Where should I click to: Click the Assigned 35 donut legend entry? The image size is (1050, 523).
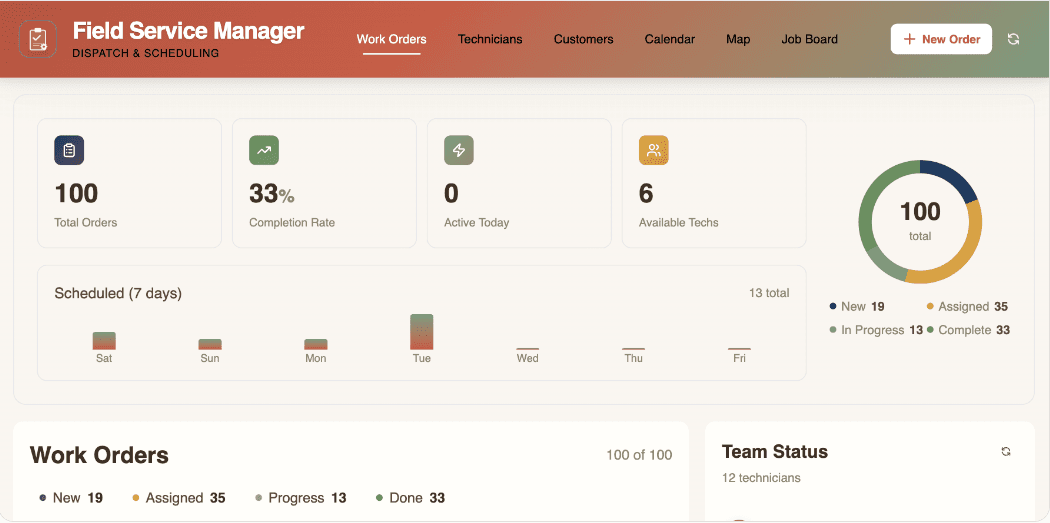click(967, 307)
